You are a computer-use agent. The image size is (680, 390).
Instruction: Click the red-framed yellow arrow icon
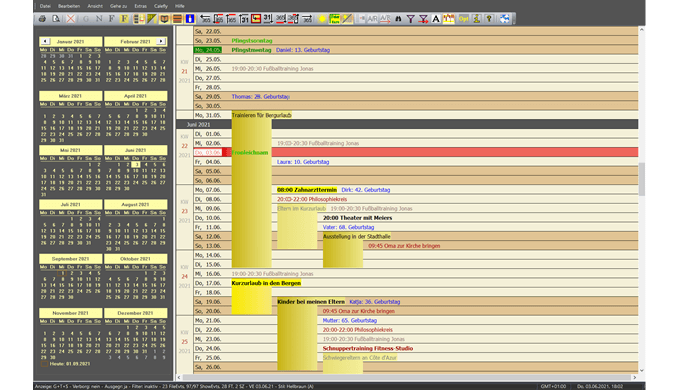point(256,19)
